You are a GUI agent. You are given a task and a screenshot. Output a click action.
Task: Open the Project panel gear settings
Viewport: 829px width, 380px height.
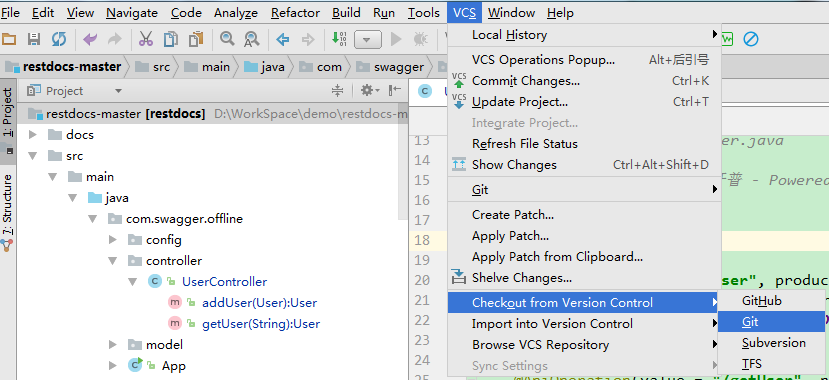pyautogui.click(x=370, y=90)
